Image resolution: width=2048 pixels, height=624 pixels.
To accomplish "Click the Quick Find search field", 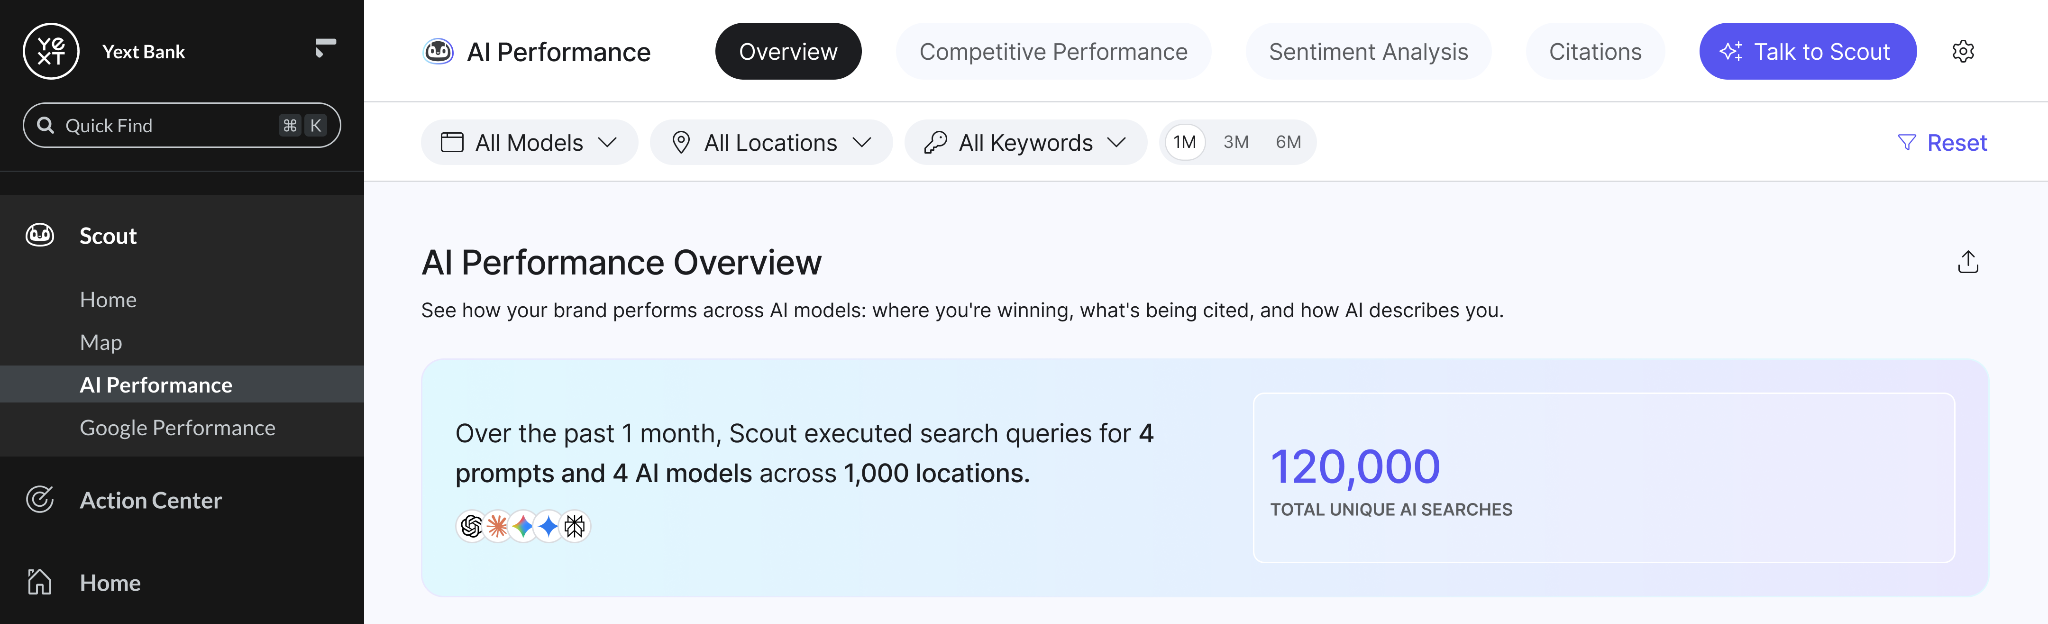I will coord(182,125).
